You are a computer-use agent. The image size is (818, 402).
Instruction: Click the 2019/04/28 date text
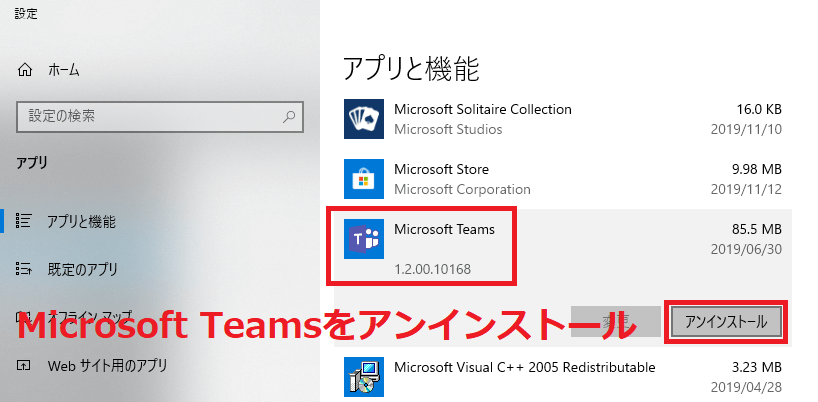[x=747, y=387]
